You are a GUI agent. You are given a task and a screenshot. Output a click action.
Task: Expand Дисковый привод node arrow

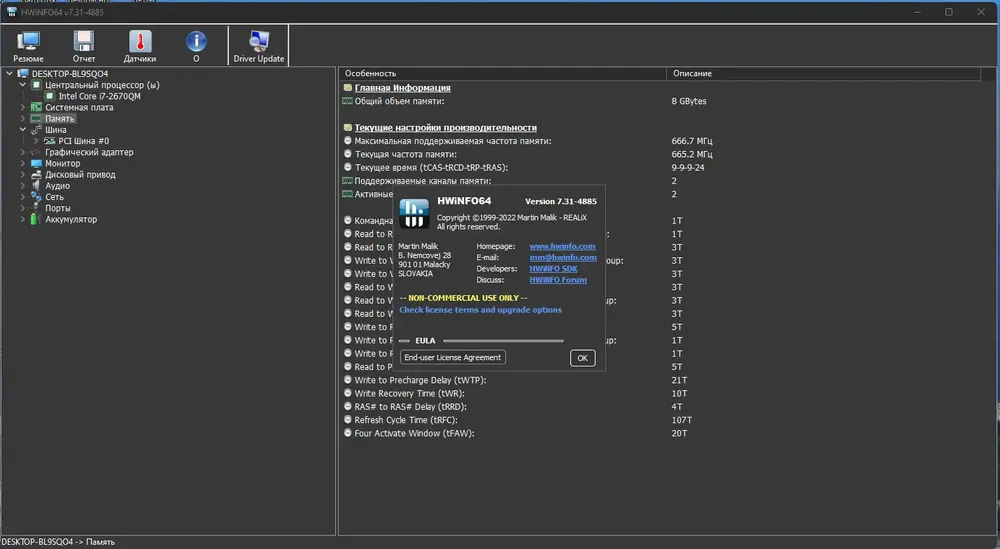[x=23, y=174]
